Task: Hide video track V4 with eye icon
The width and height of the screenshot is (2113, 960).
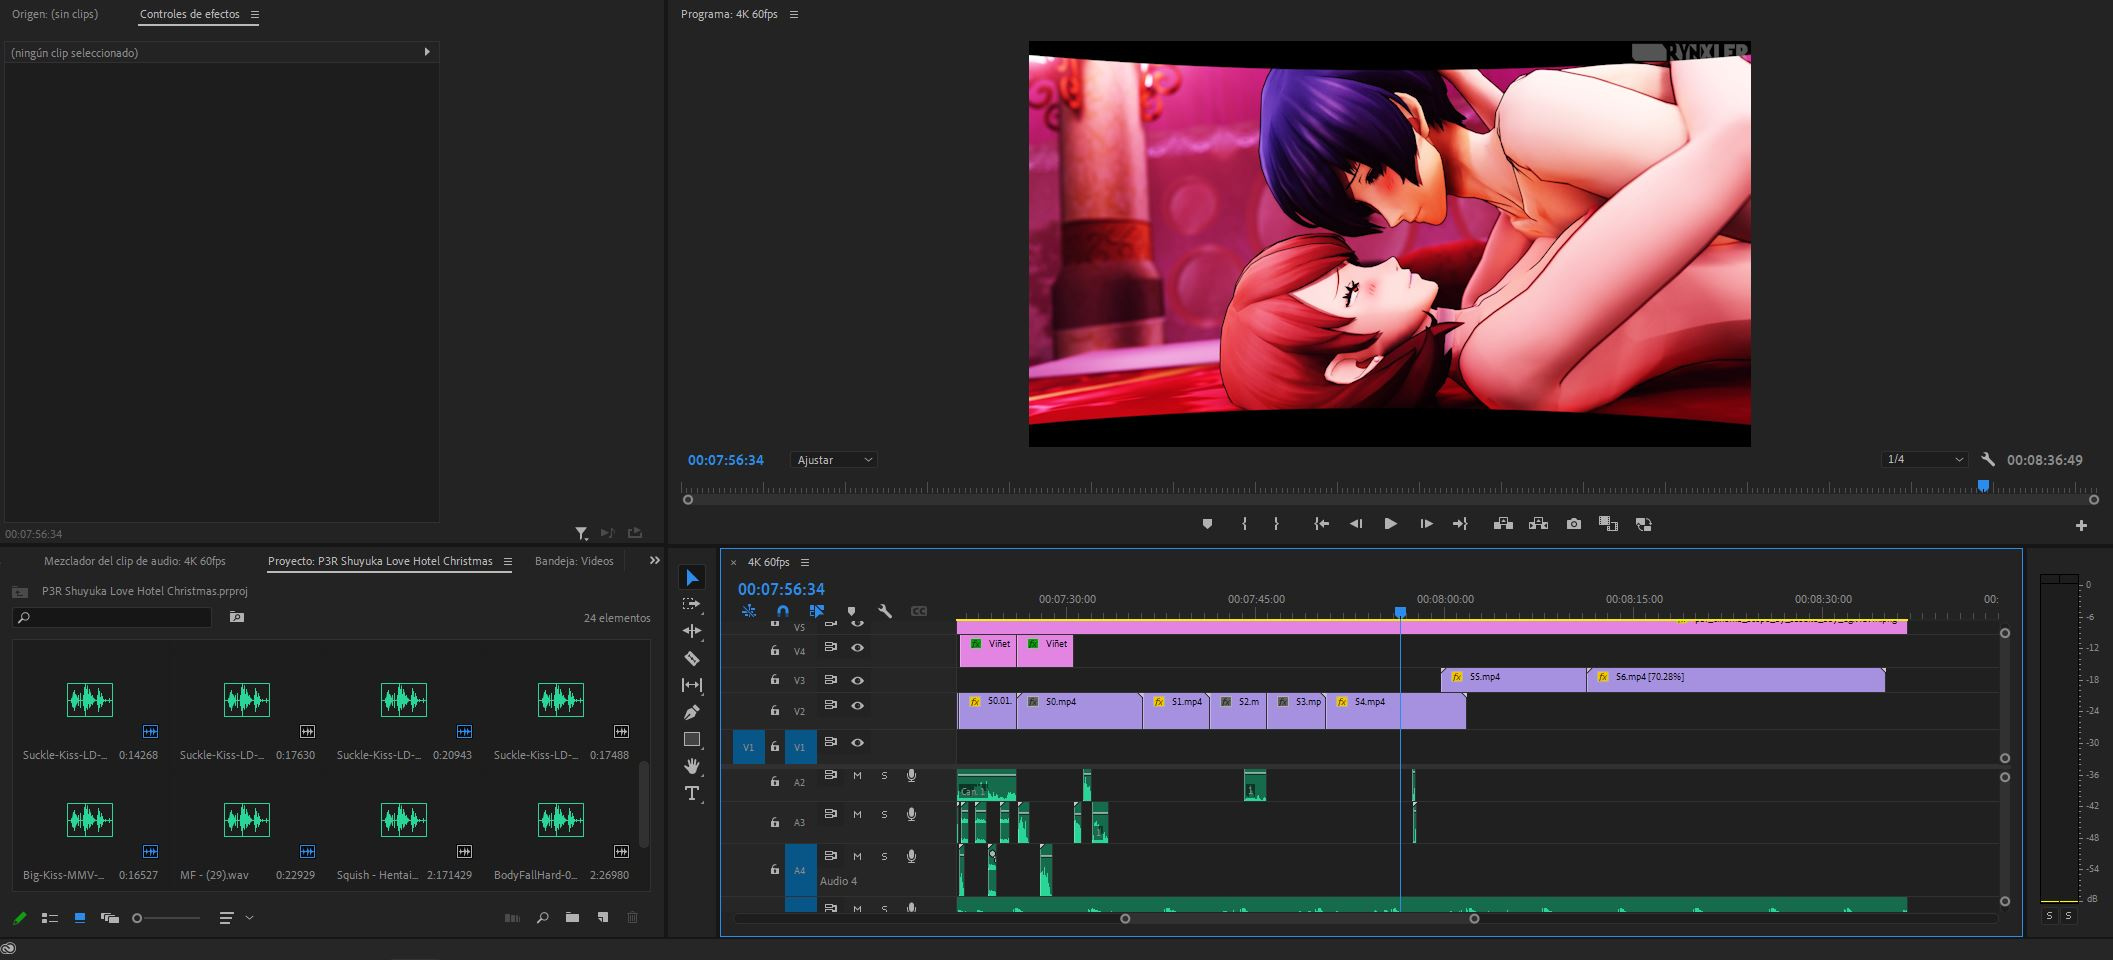Action: [857, 648]
